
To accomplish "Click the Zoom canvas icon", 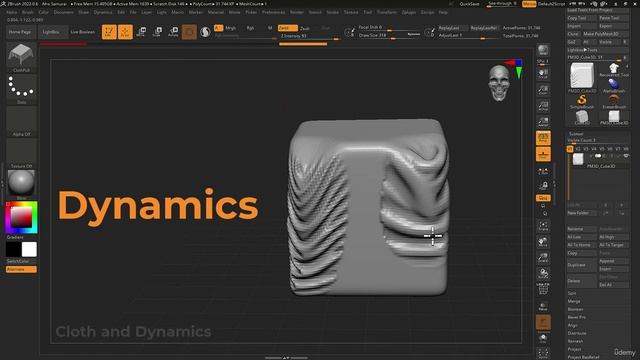I will pos(543,90).
